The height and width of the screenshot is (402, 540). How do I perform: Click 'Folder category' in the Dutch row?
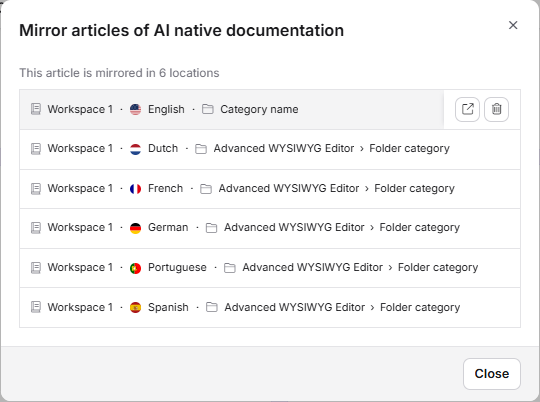coord(409,149)
